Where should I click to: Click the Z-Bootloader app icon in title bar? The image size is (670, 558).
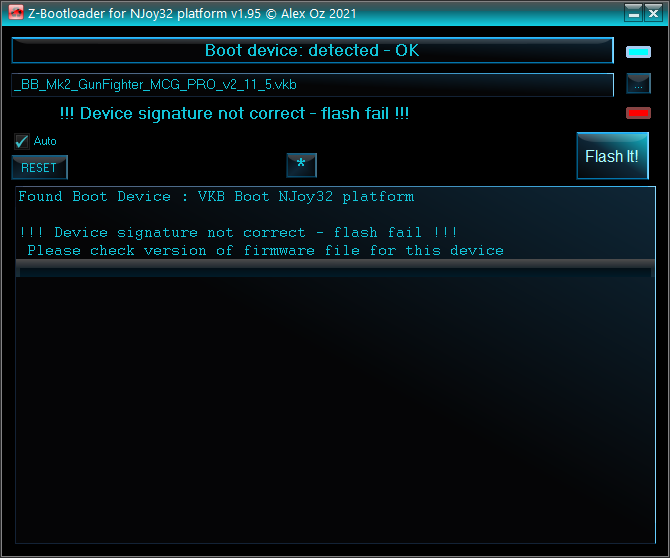16,13
